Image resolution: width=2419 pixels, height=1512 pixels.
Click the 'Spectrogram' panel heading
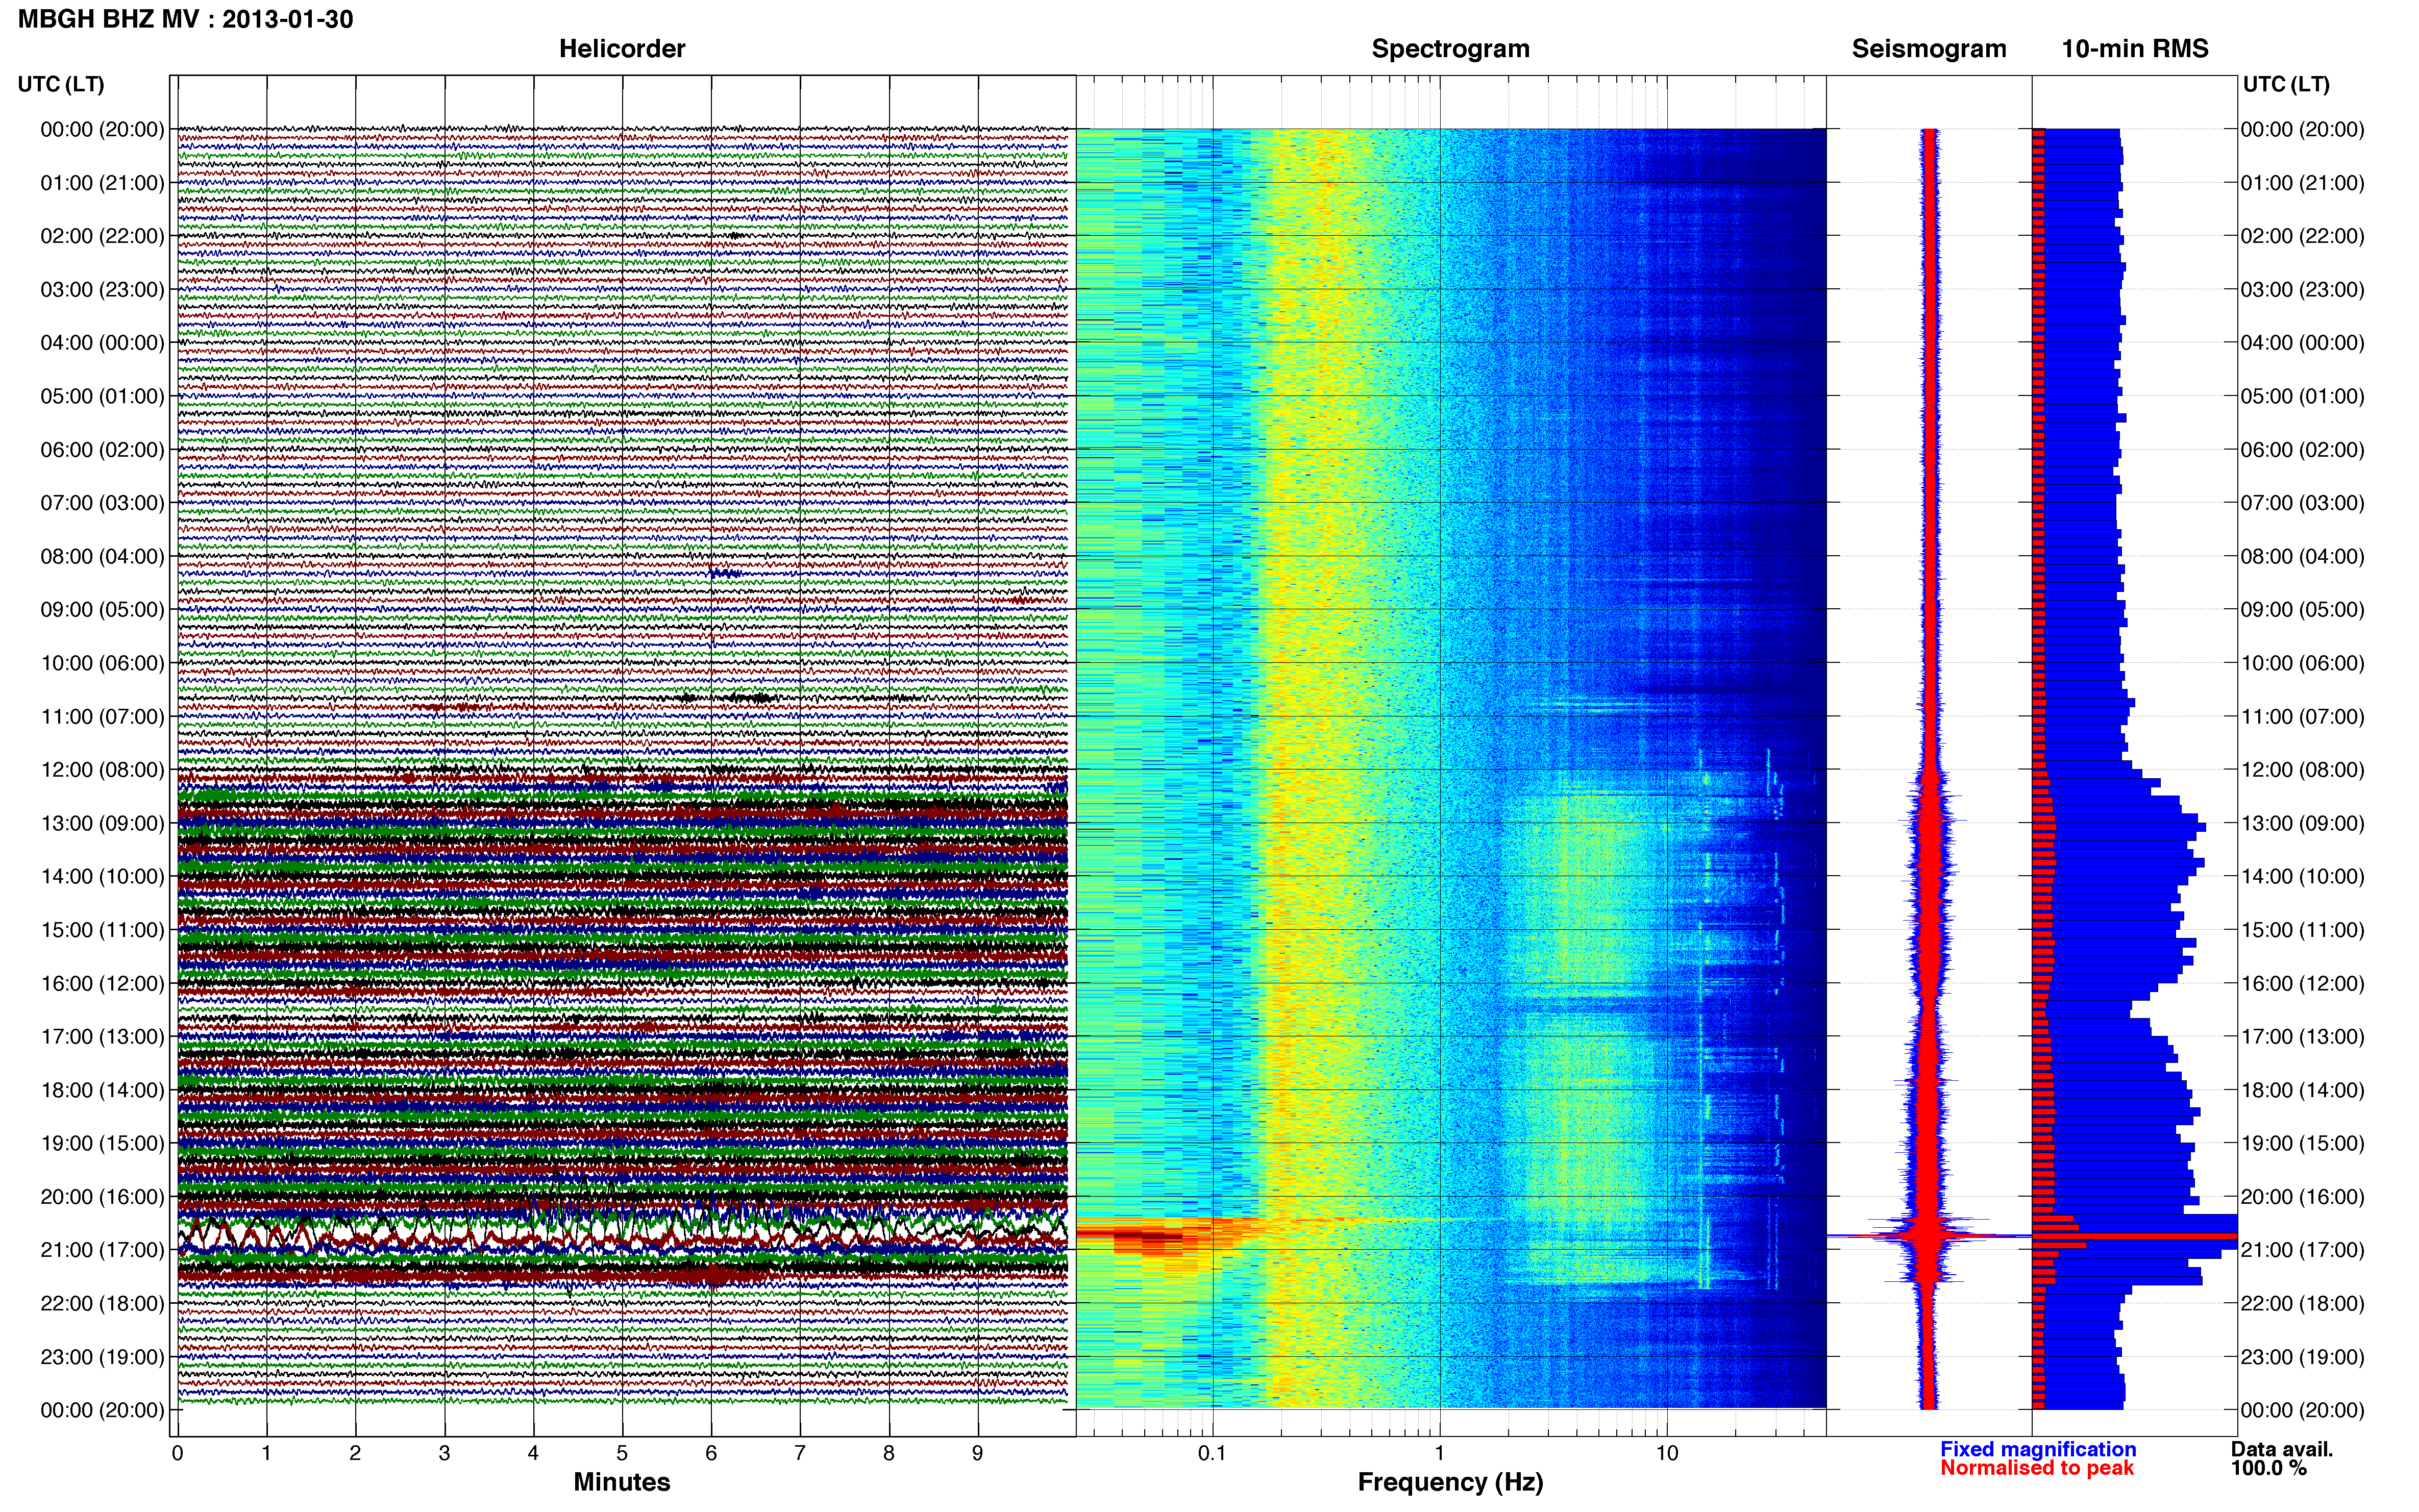pos(1450,49)
